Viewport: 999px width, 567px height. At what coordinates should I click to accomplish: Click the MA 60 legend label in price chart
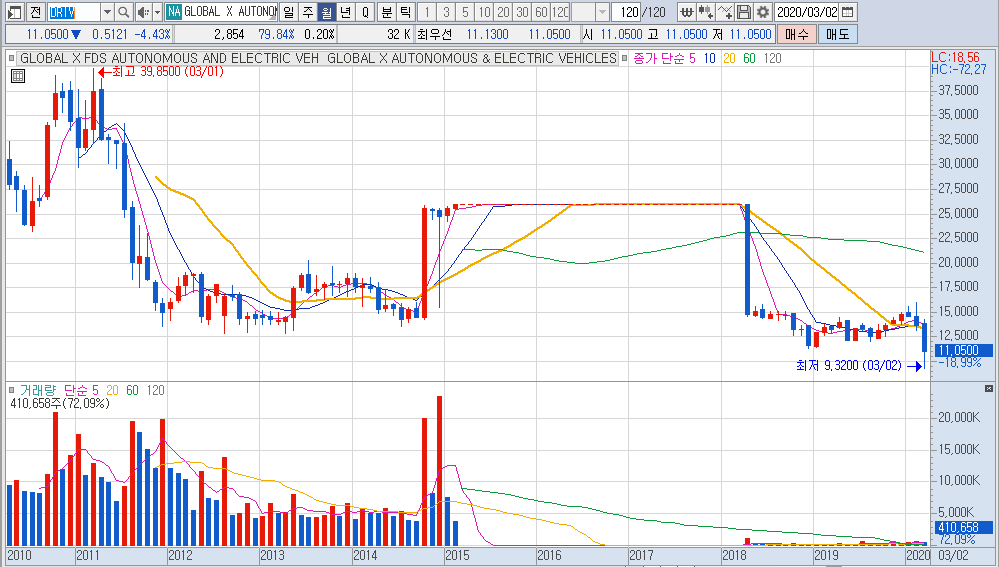(749, 58)
